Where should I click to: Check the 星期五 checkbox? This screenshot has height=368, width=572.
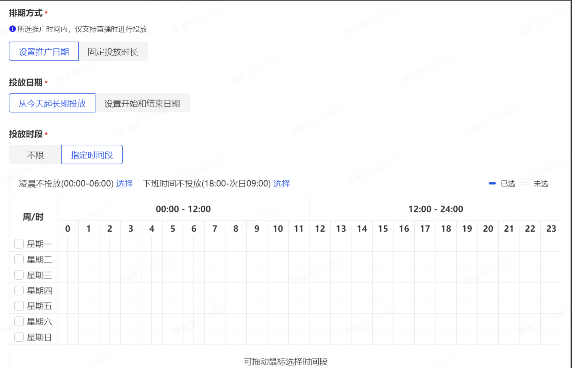click(x=19, y=306)
